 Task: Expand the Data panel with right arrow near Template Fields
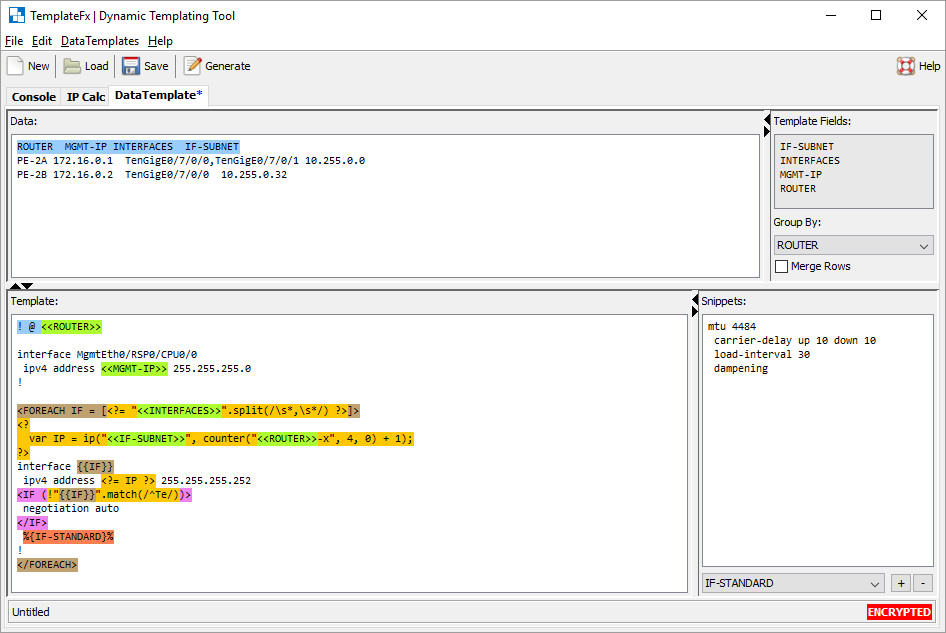(x=767, y=132)
